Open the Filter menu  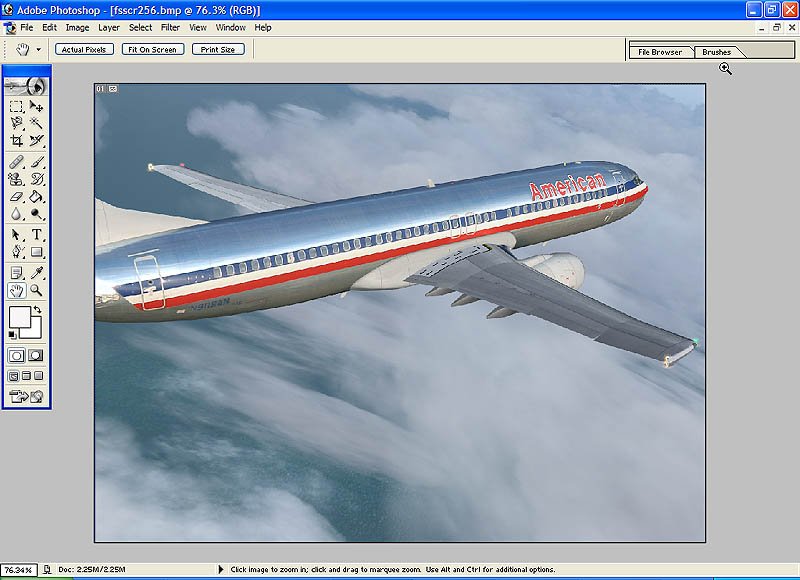click(170, 28)
